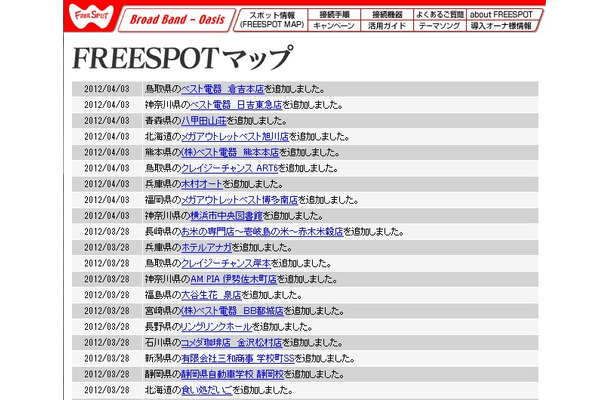Open the (株)ベスト電器 熊本本店 link
The image size is (610, 400).
pos(230,153)
